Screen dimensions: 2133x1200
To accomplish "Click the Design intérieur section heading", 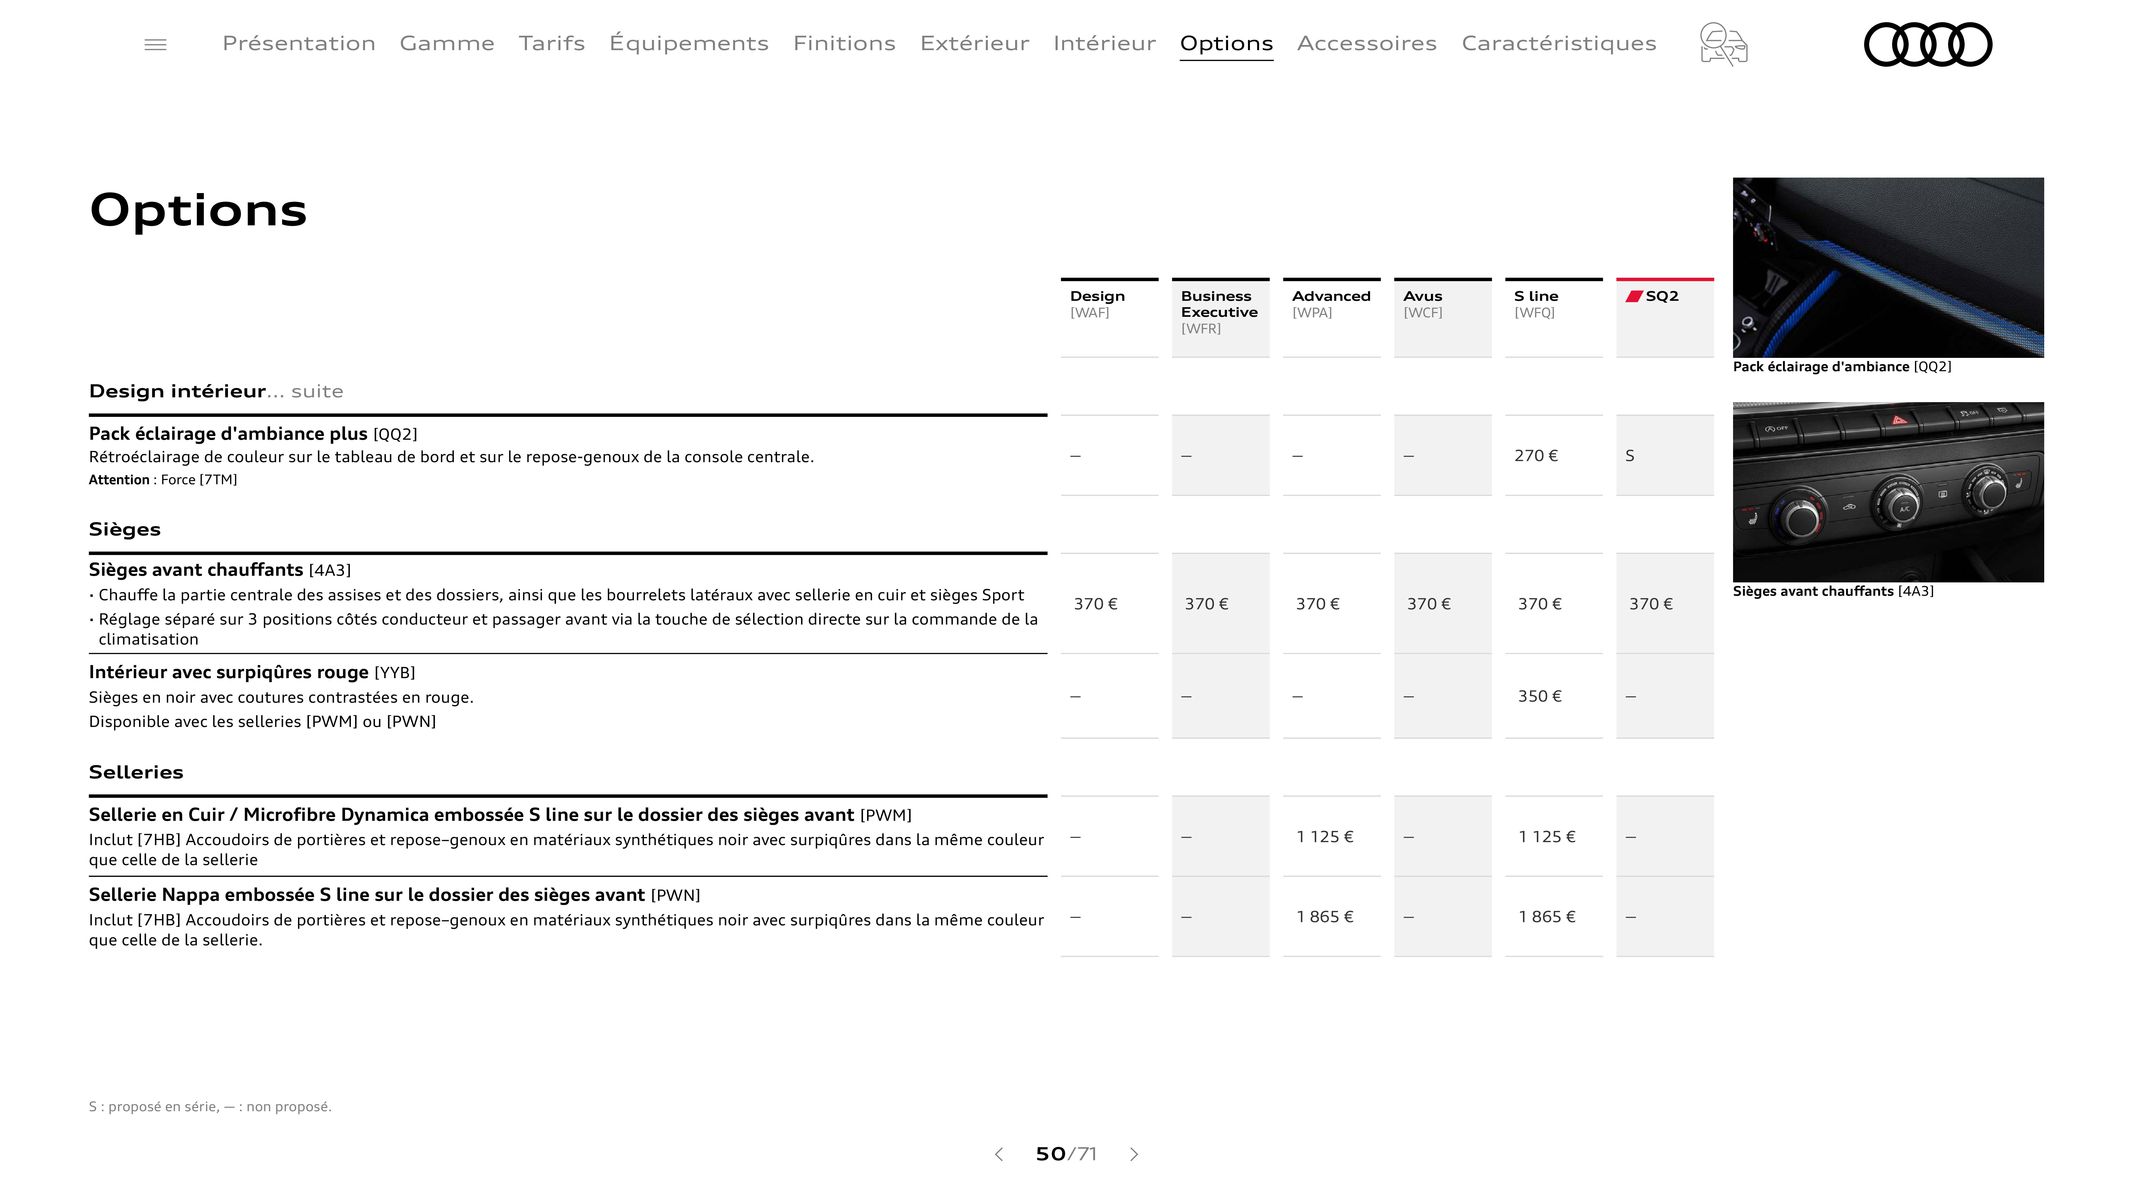I will point(177,391).
